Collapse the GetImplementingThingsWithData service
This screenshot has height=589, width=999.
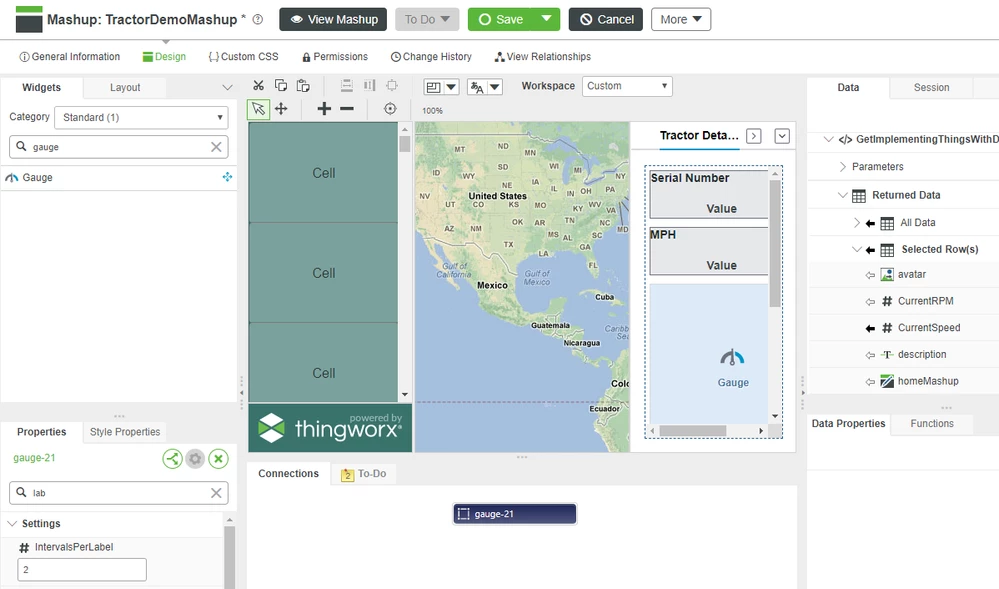828,139
